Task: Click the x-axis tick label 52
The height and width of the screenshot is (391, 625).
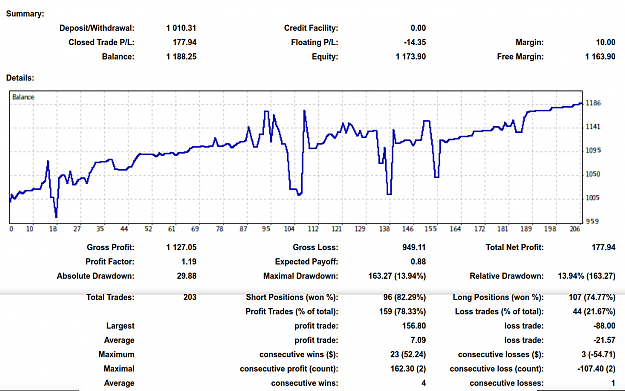Action: [x=148, y=229]
